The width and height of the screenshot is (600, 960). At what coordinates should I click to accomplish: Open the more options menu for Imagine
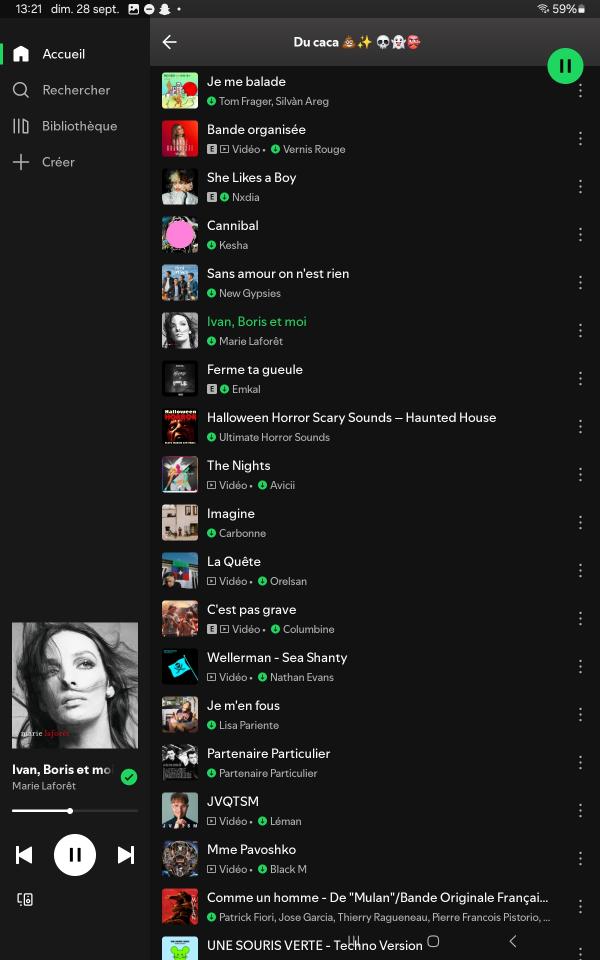pyautogui.click(x=580, y=522)
